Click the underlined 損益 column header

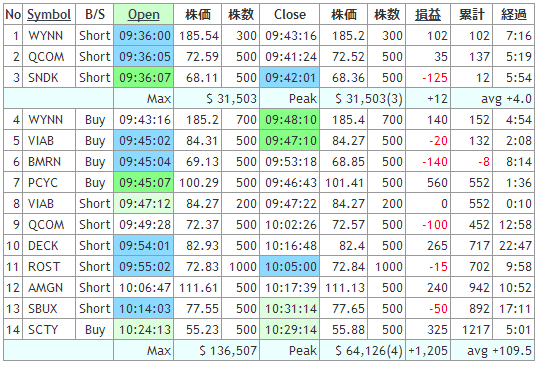[428, 15]
